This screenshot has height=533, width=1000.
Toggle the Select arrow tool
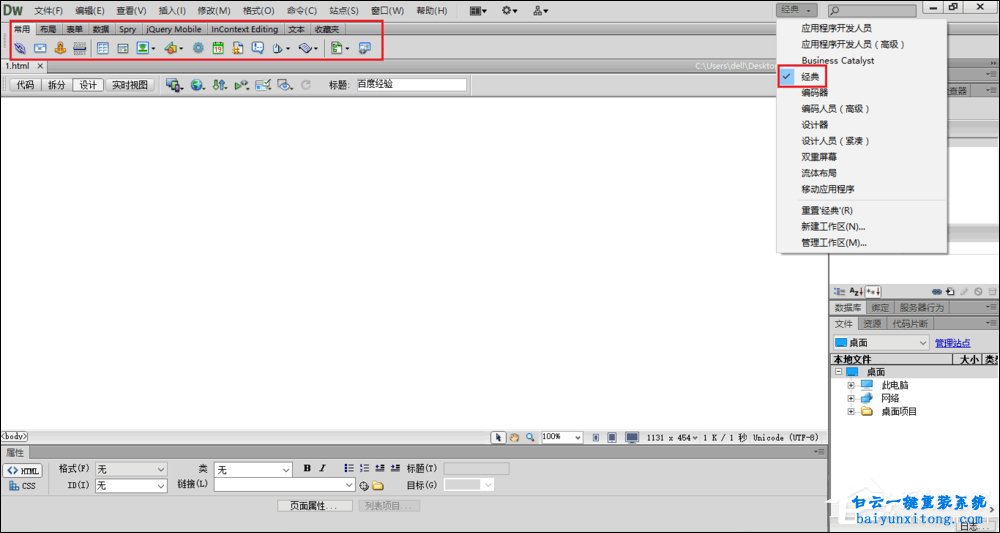click(497, 437)
